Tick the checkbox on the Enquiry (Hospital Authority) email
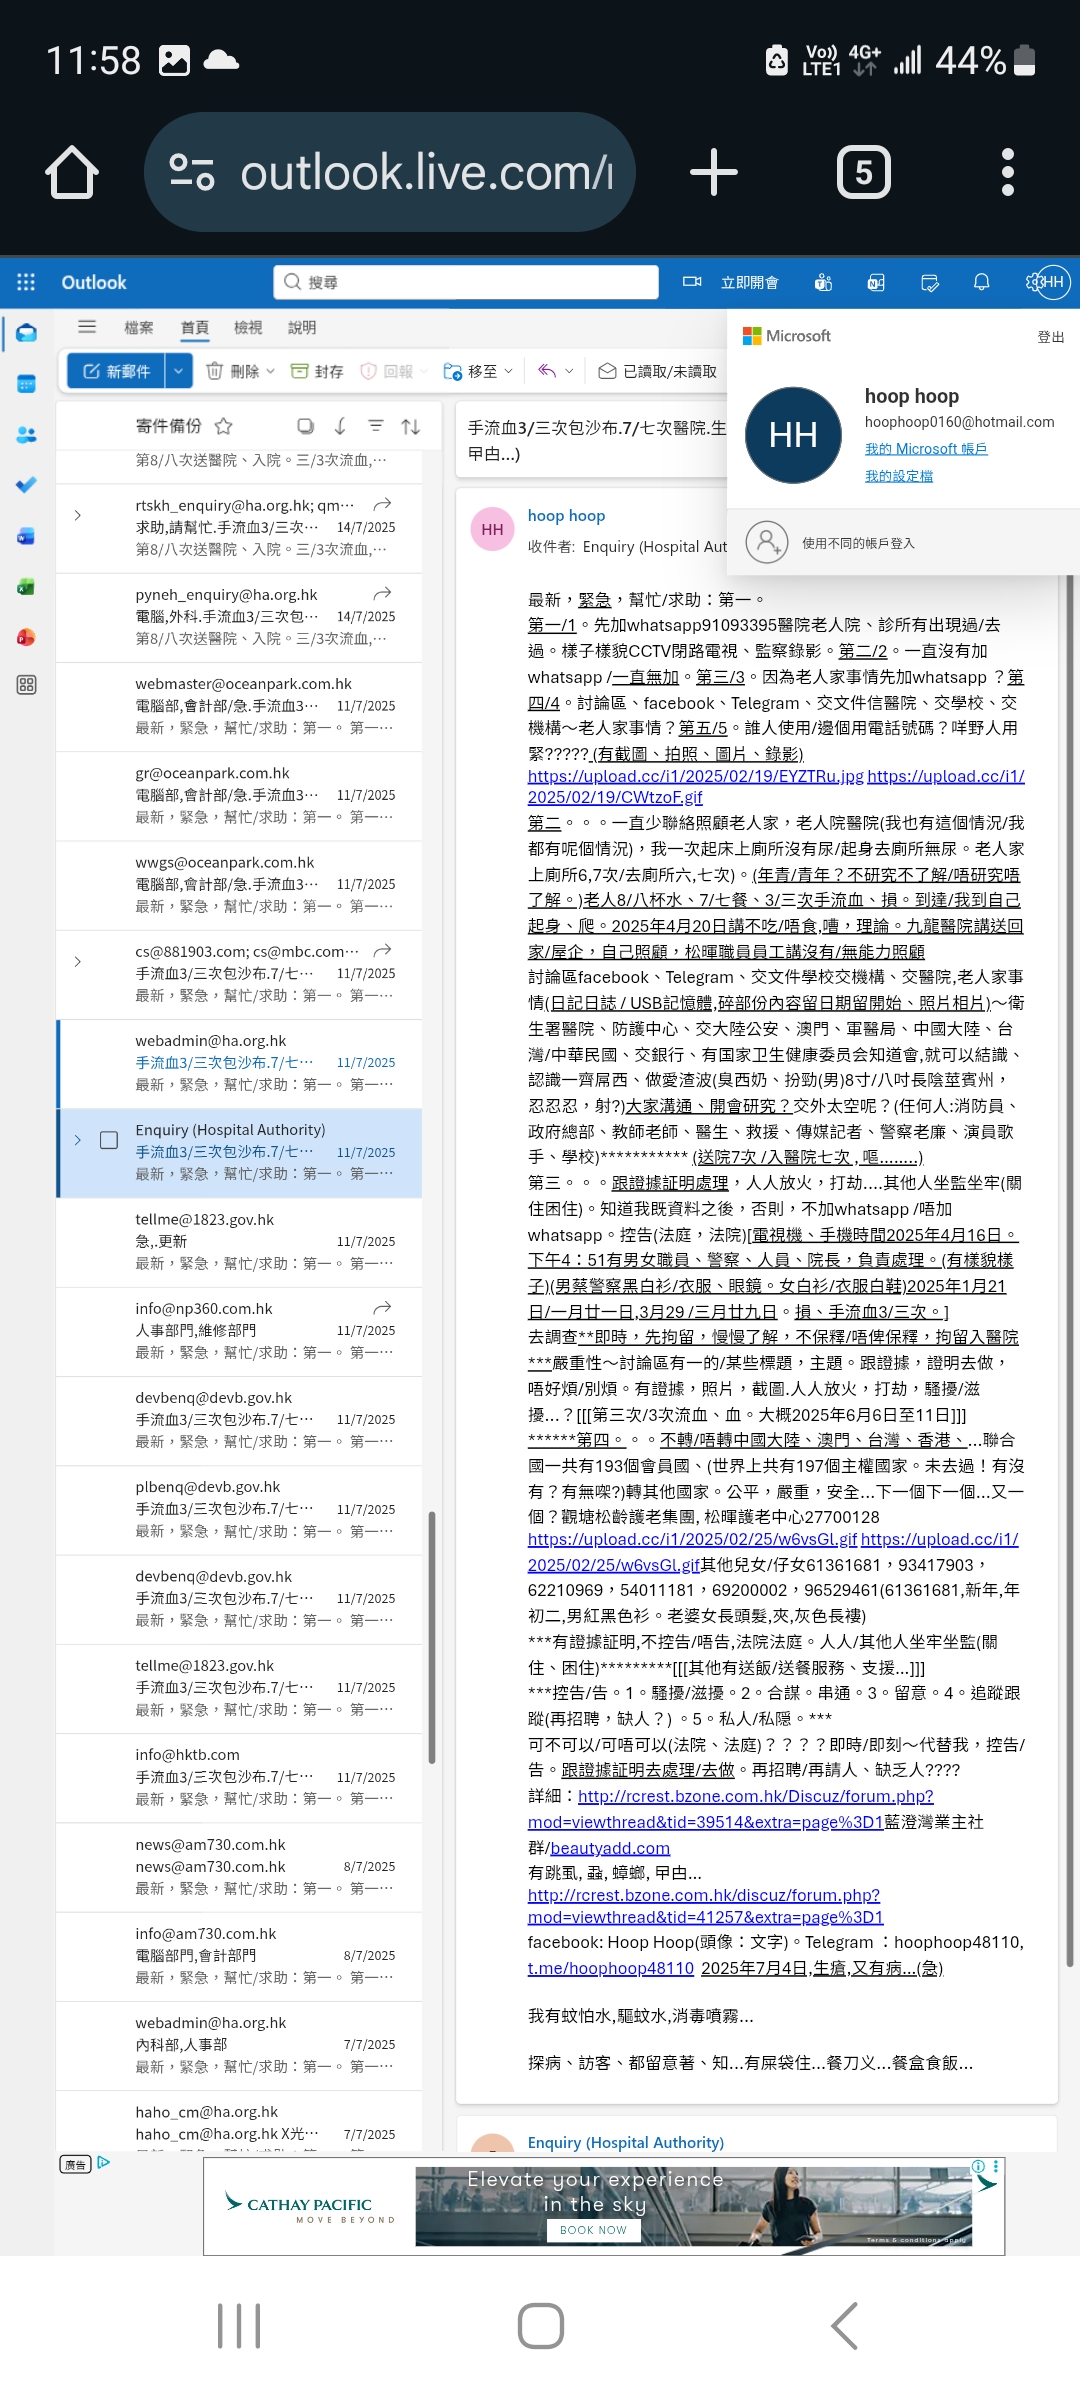Image resolution: width=1080 pixels, height=2400 pixels. coord(109,1140)
